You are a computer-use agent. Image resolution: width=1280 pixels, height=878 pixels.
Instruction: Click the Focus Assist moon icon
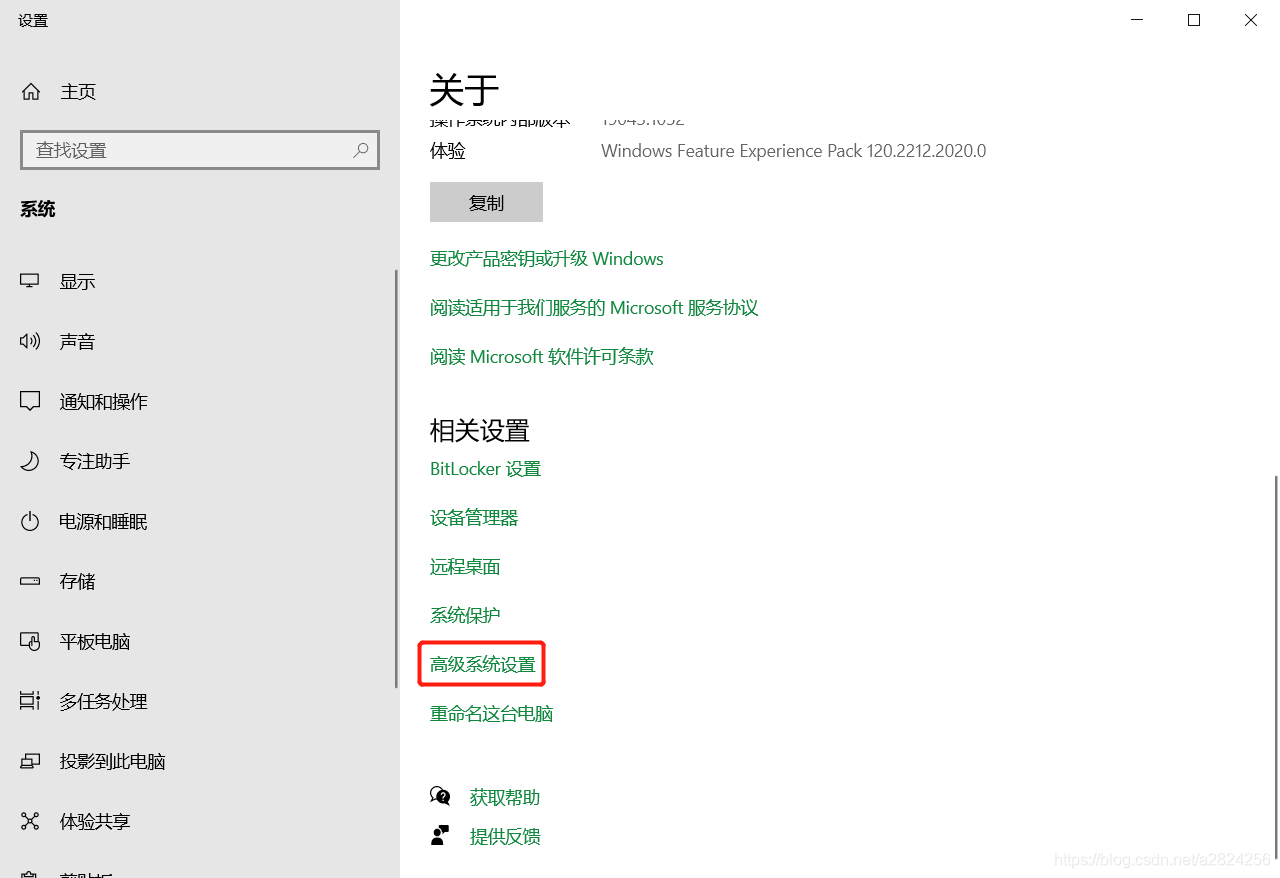[x=30, y=461]
